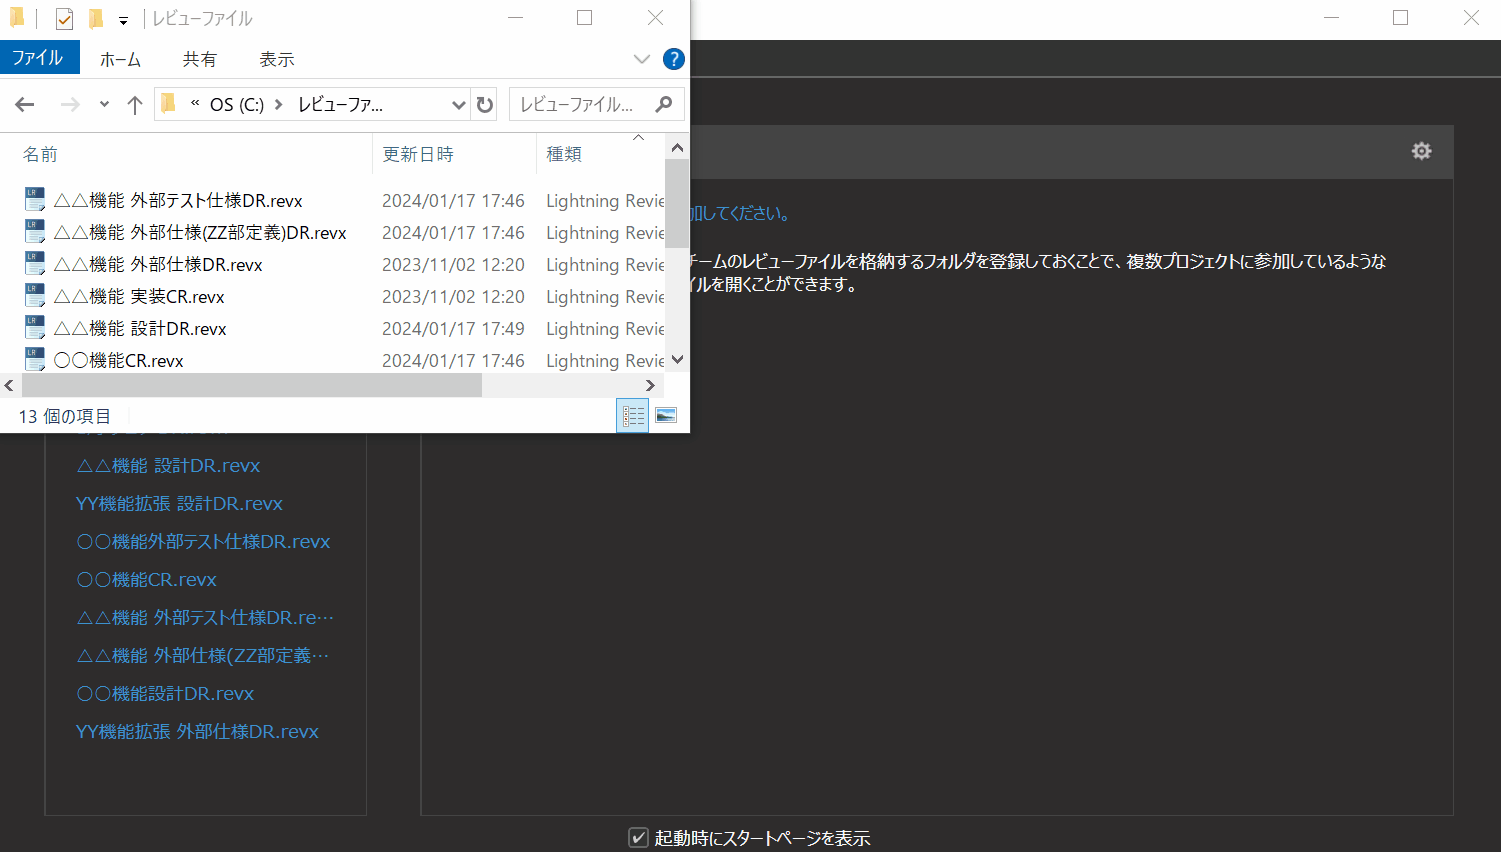
Task: Open truncated △△機能 外部テスト仕様DR.re… link
Action: (x=205, y=618)
